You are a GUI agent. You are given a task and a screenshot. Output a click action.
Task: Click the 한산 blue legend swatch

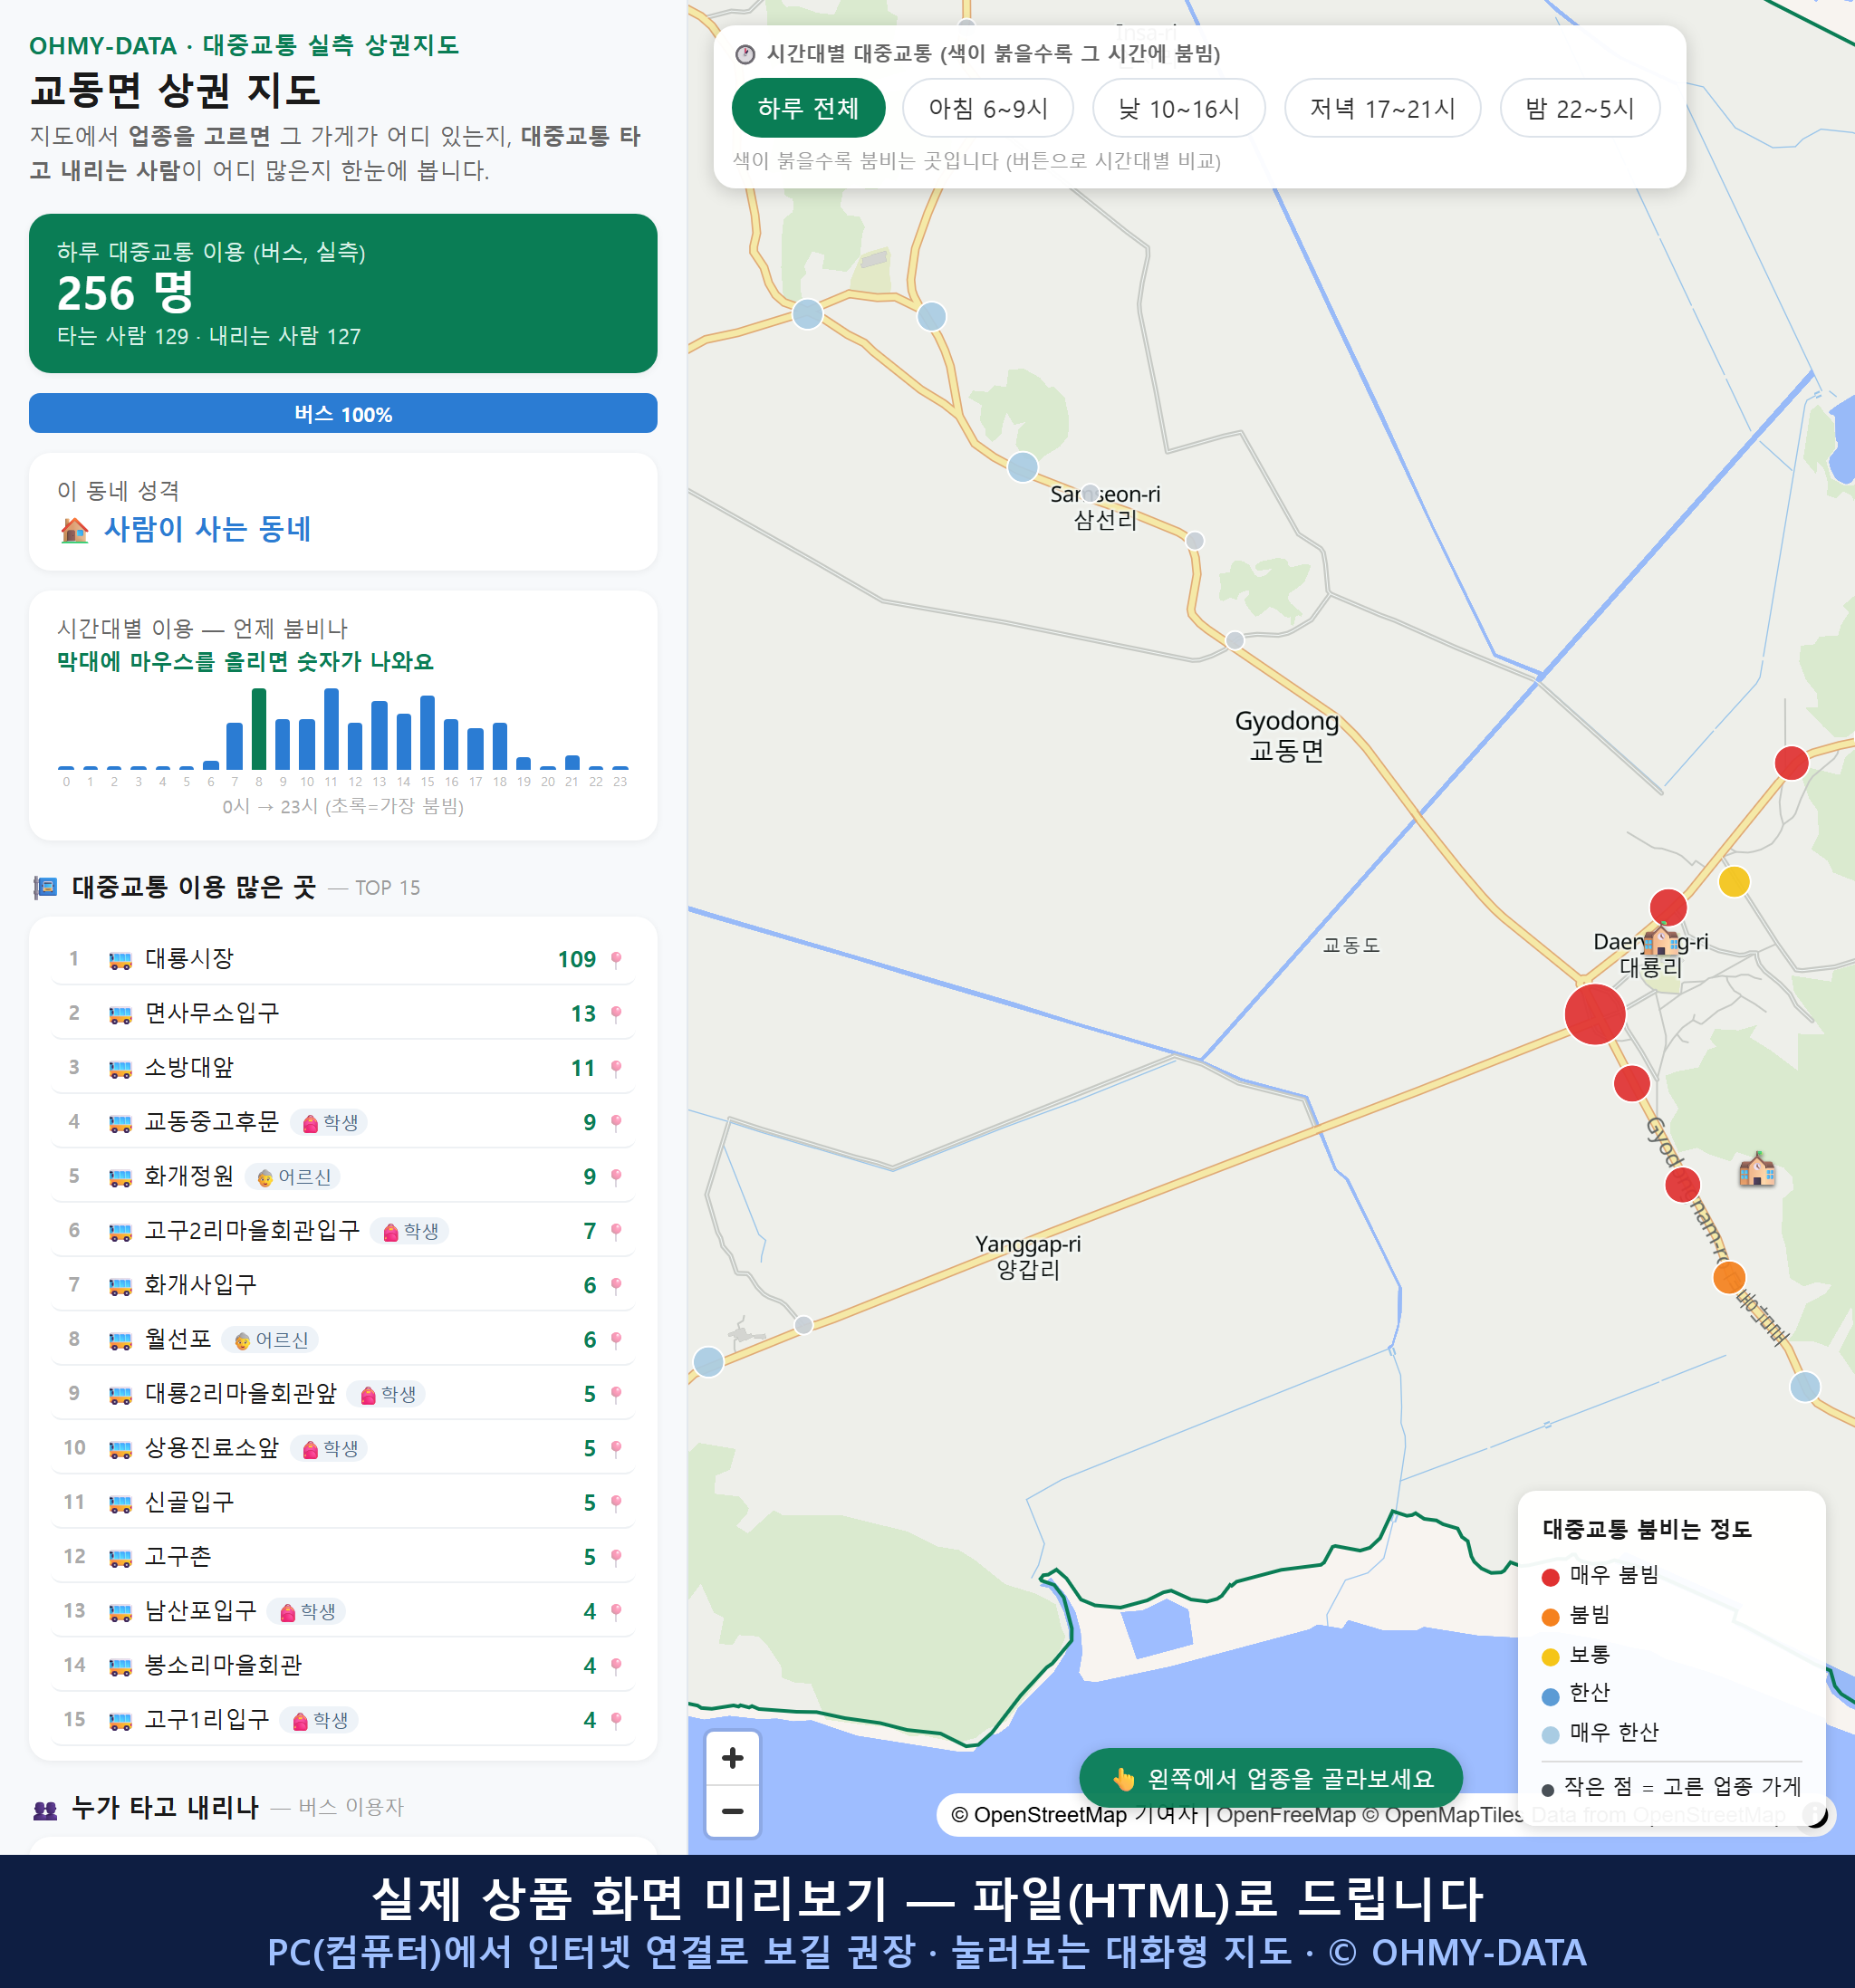[1550, 1696]
